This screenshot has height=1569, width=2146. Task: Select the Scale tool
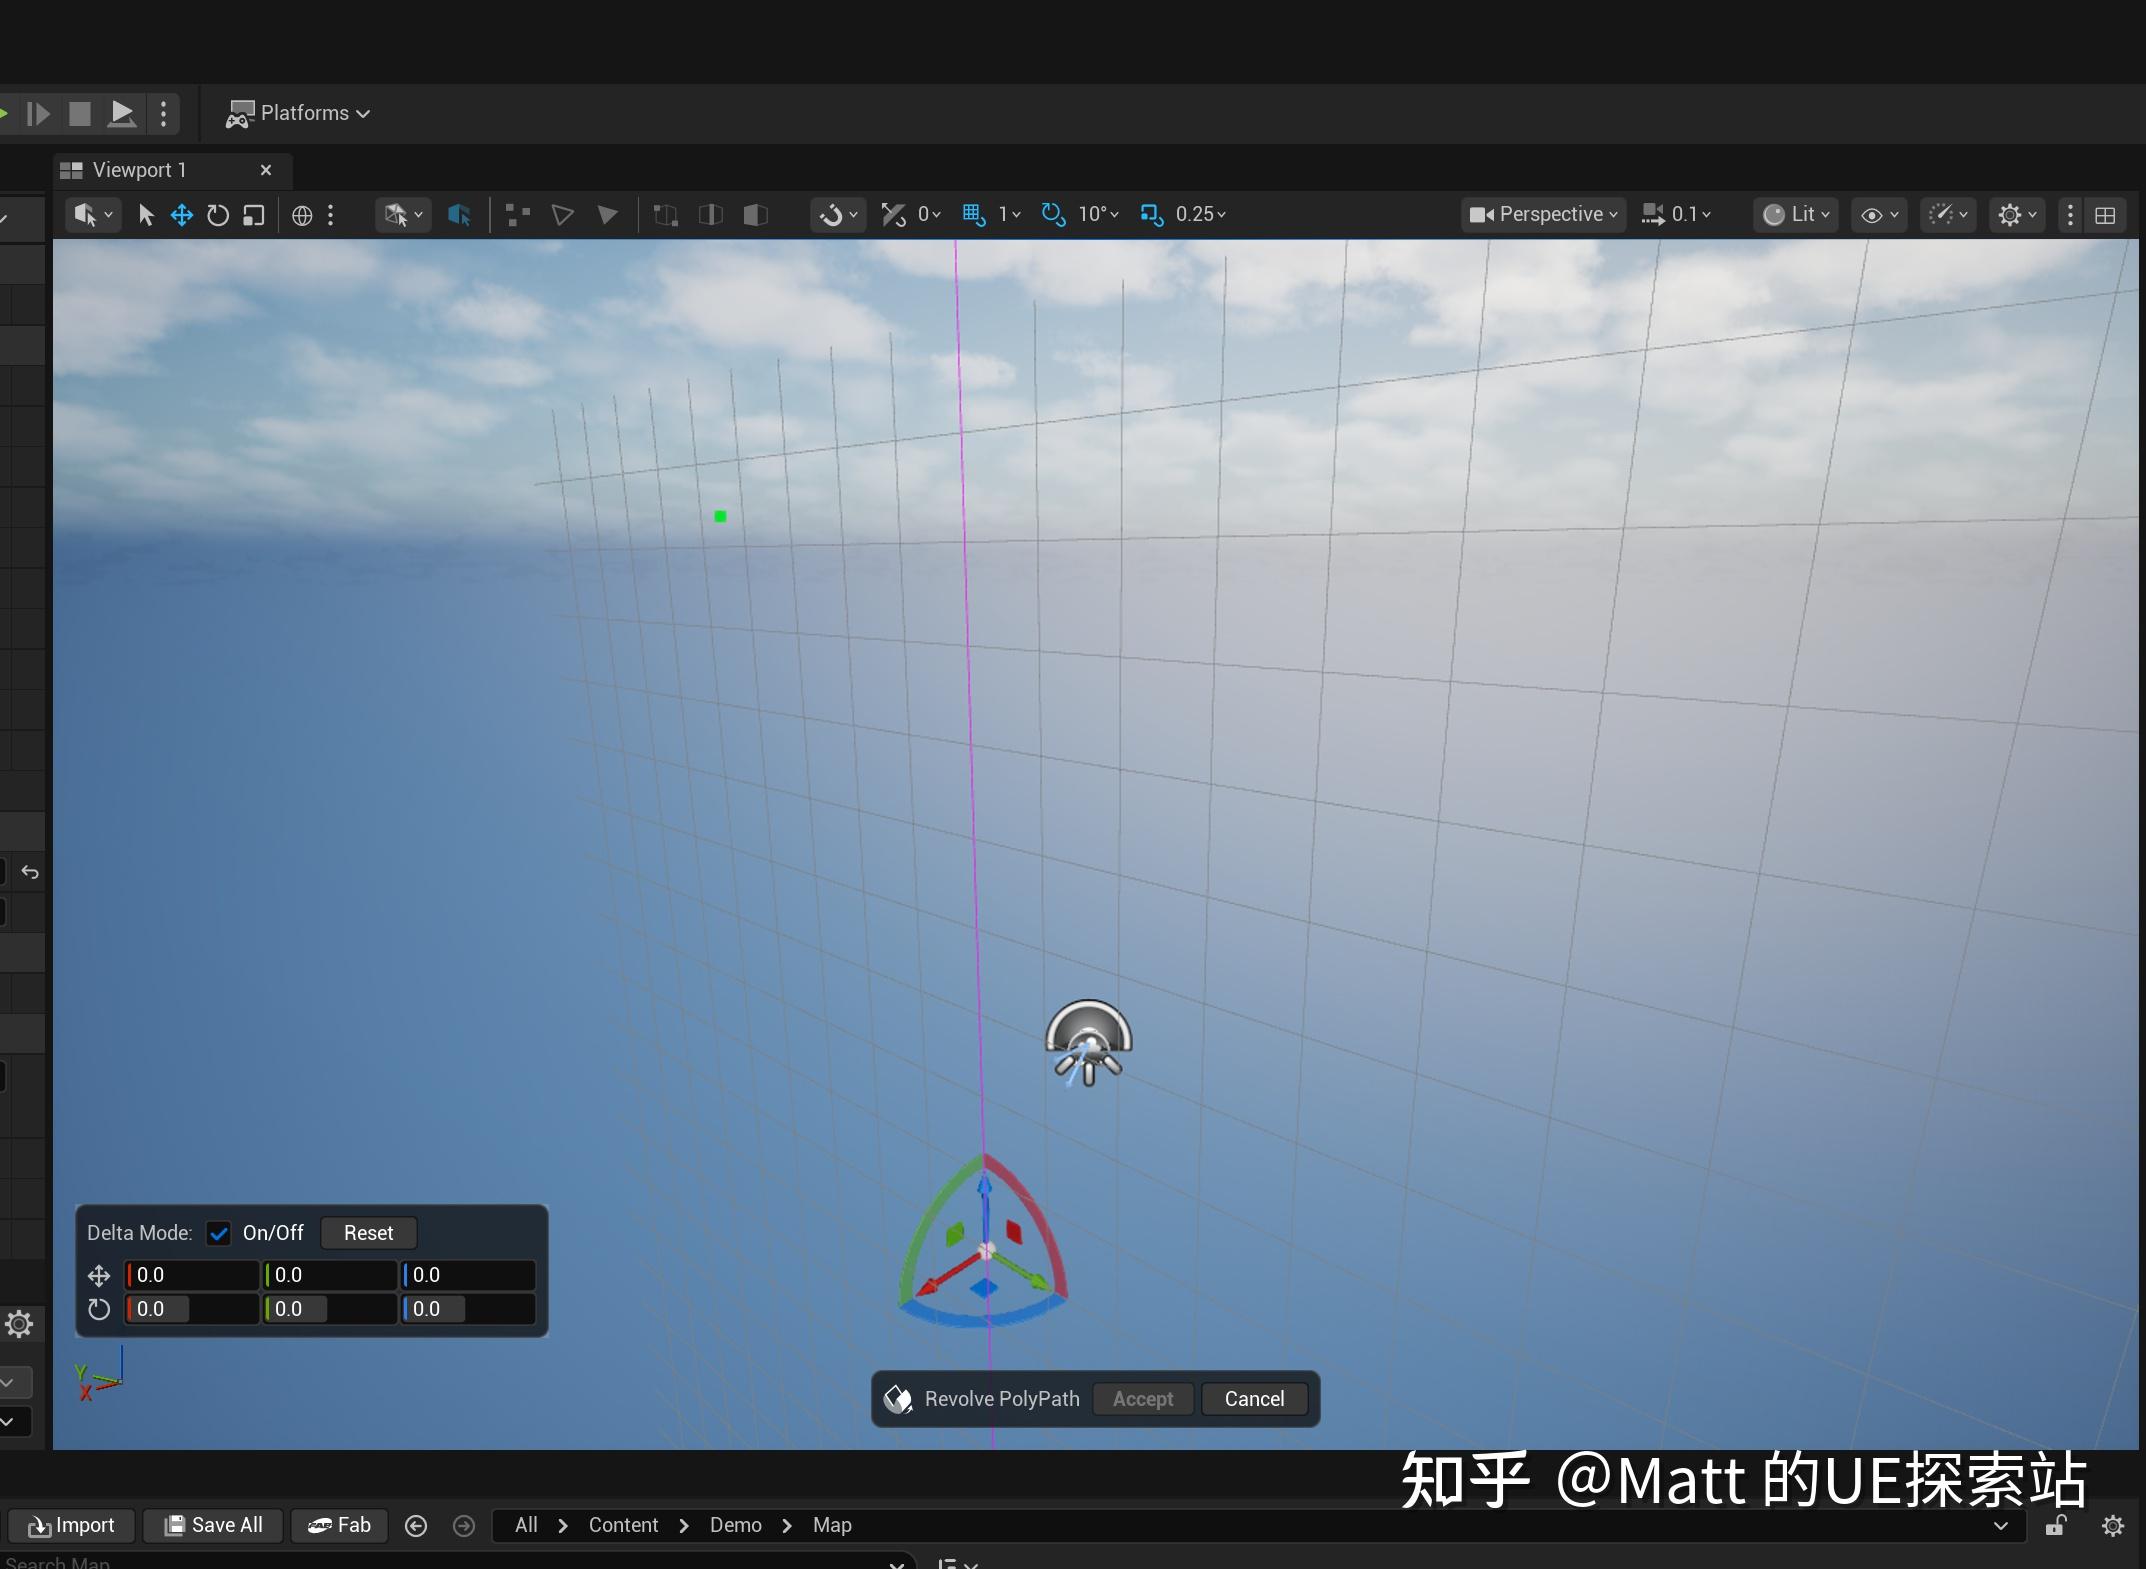point(254,215)
